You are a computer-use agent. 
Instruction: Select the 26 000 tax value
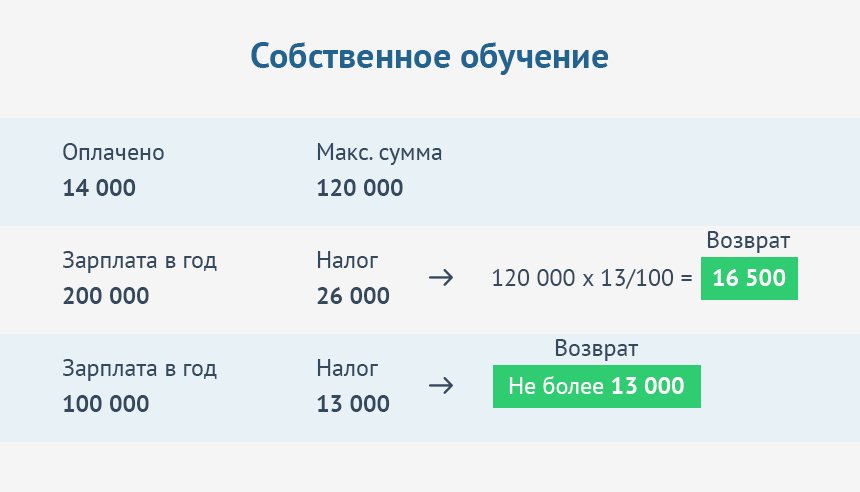point(353,296)
